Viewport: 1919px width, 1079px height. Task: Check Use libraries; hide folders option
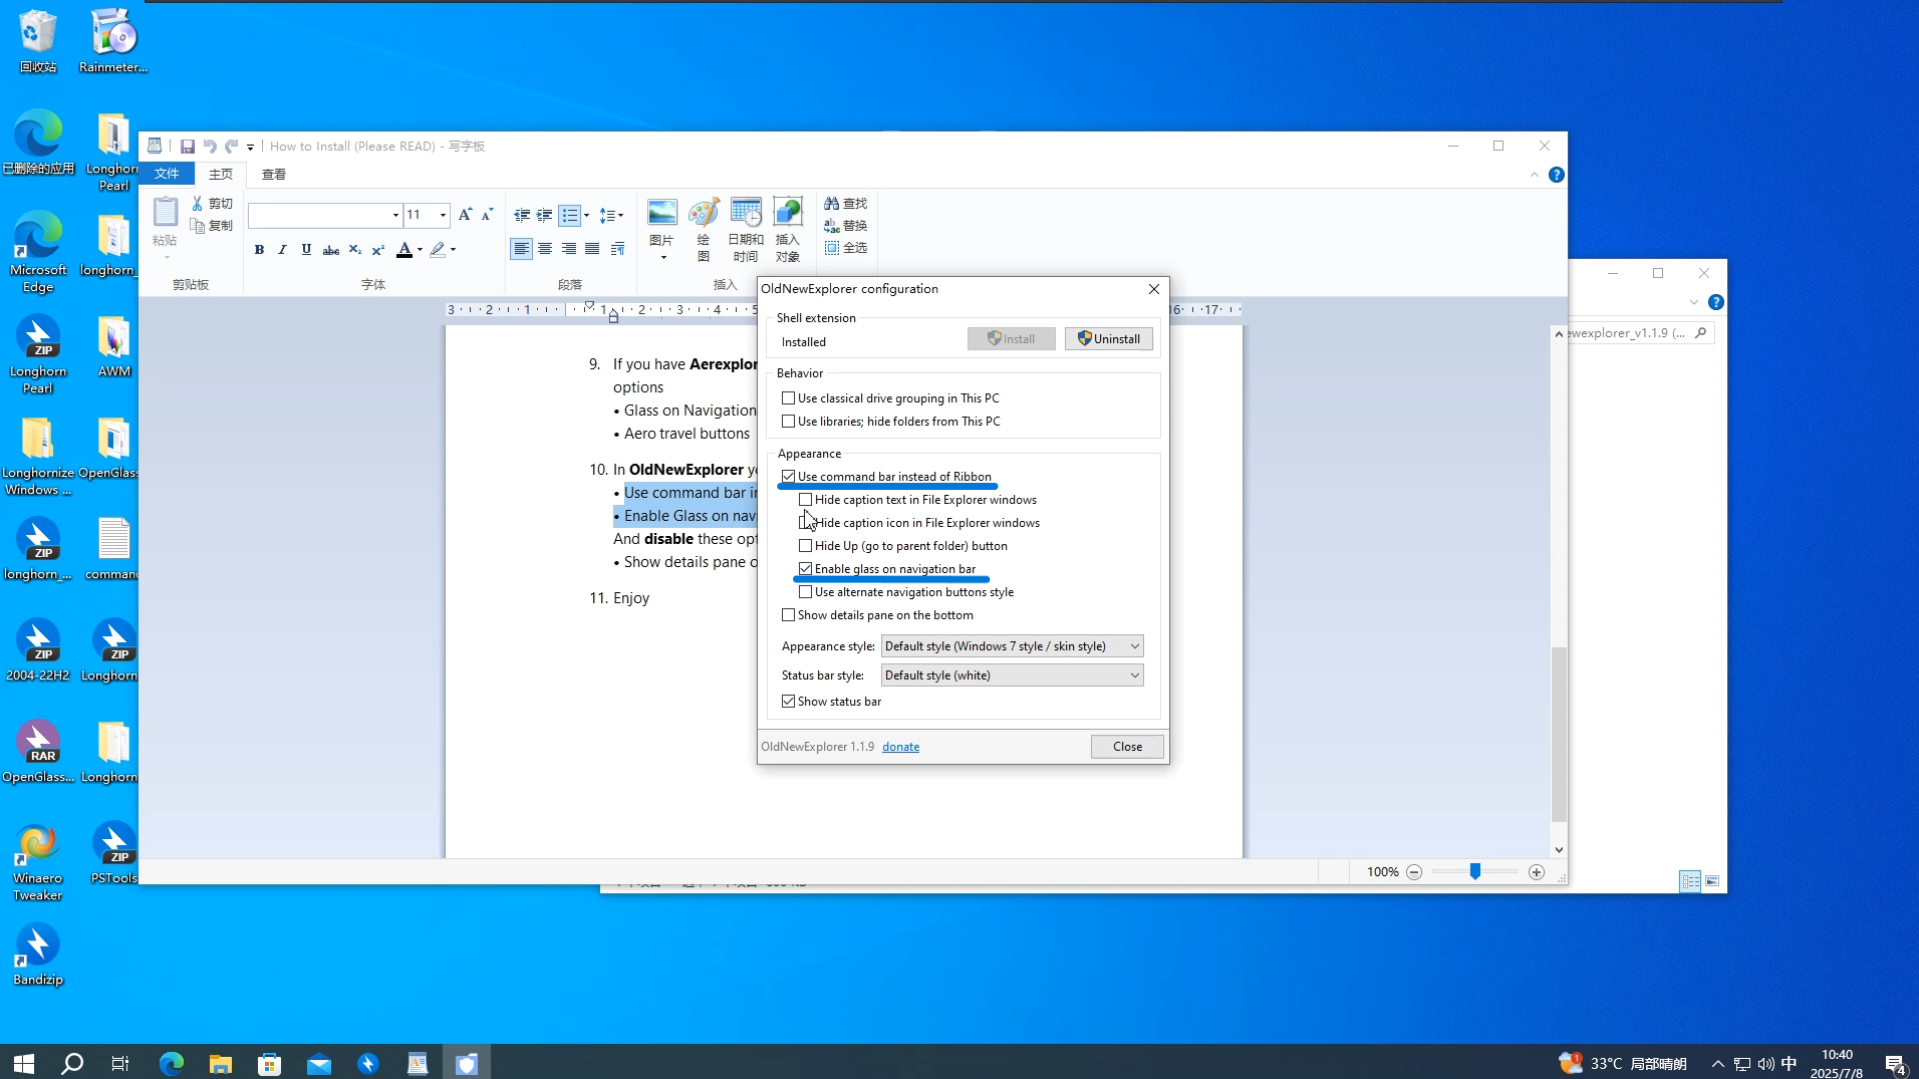point(789,421)
